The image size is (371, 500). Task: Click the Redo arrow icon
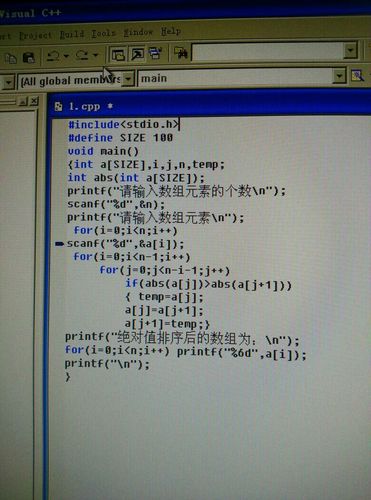pyautogui.click(x=82, y=55)
